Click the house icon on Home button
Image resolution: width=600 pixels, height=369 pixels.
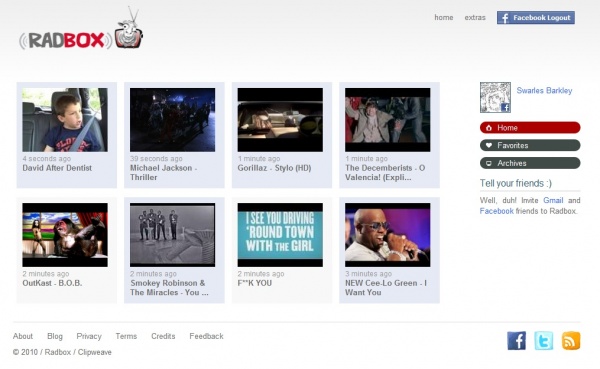[489, 128]
